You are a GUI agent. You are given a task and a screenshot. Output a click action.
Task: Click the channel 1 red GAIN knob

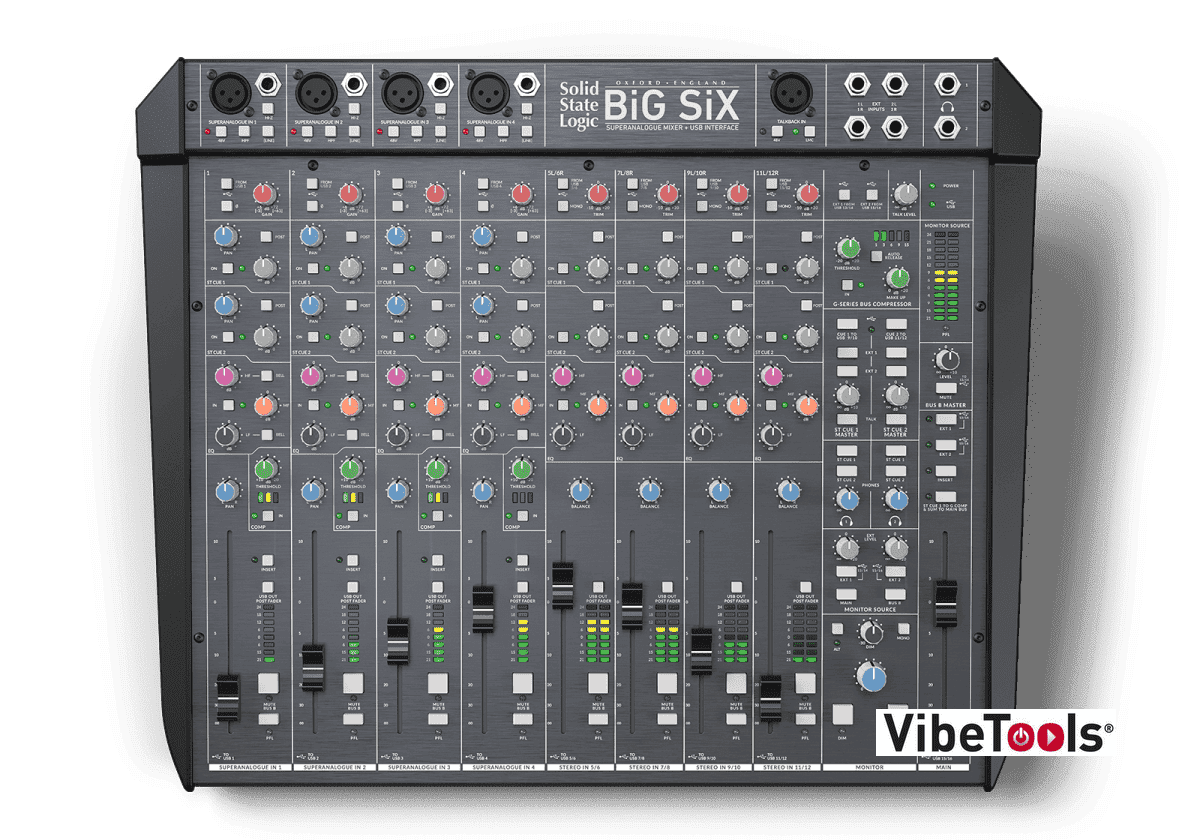click(x=264, y=193)
